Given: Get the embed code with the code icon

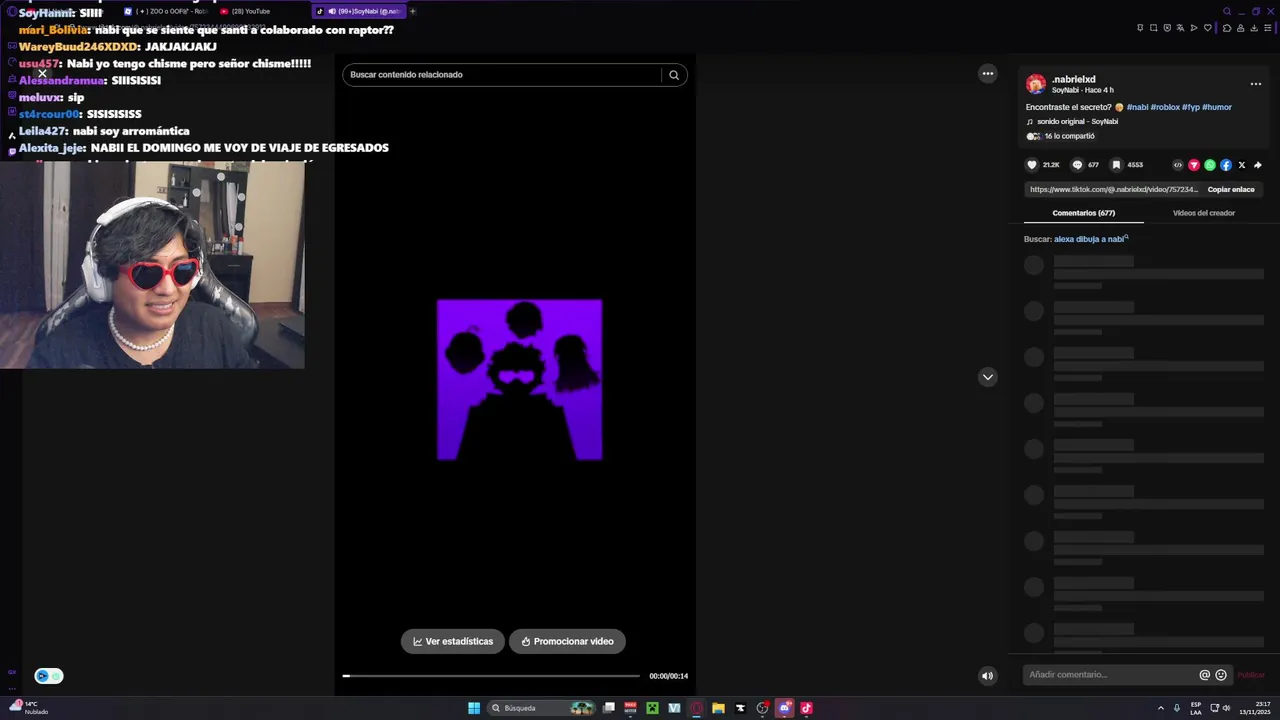Looking at the screenshot, I should (x=1178, y=165).
